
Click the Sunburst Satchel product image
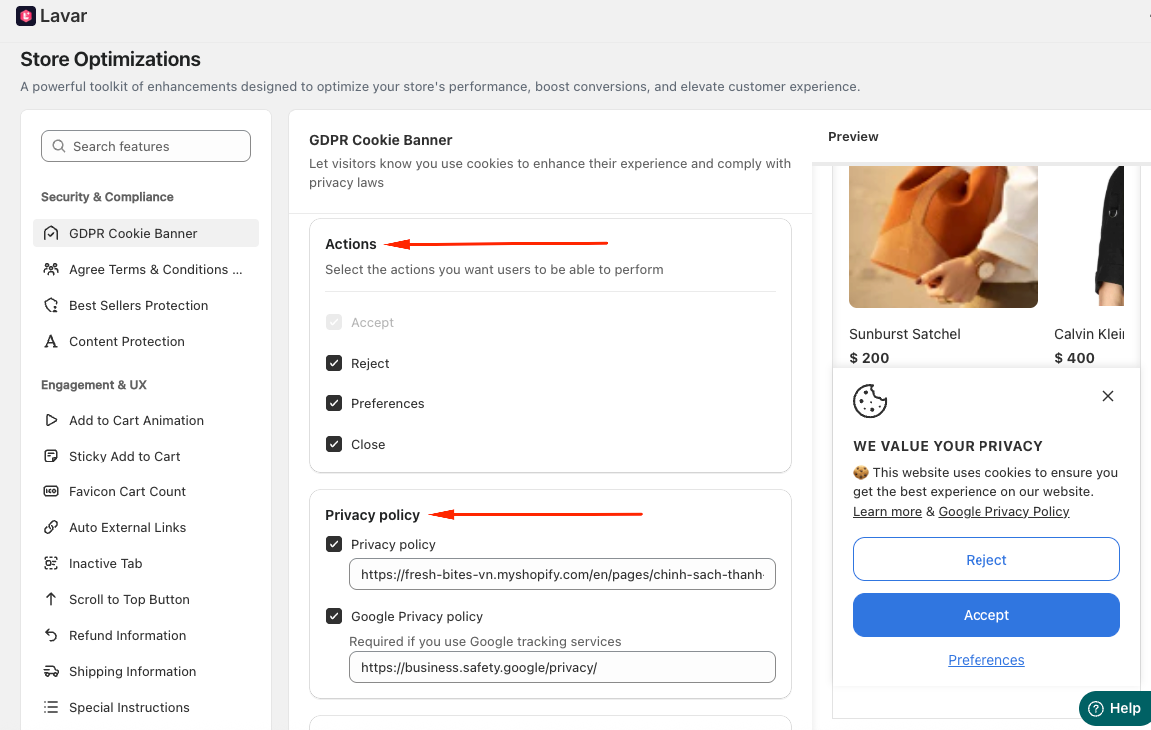tap(943, 236)
